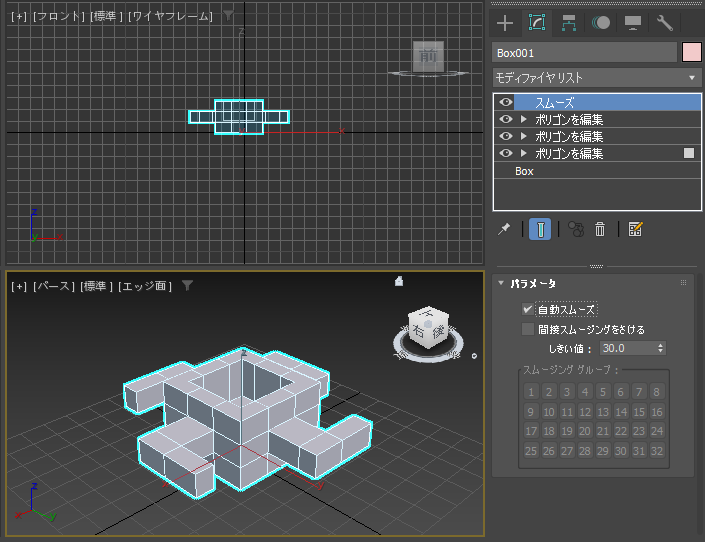Toggle Show End Result button
This screenshot has height=542, width=705.
[x=540, y=229]
